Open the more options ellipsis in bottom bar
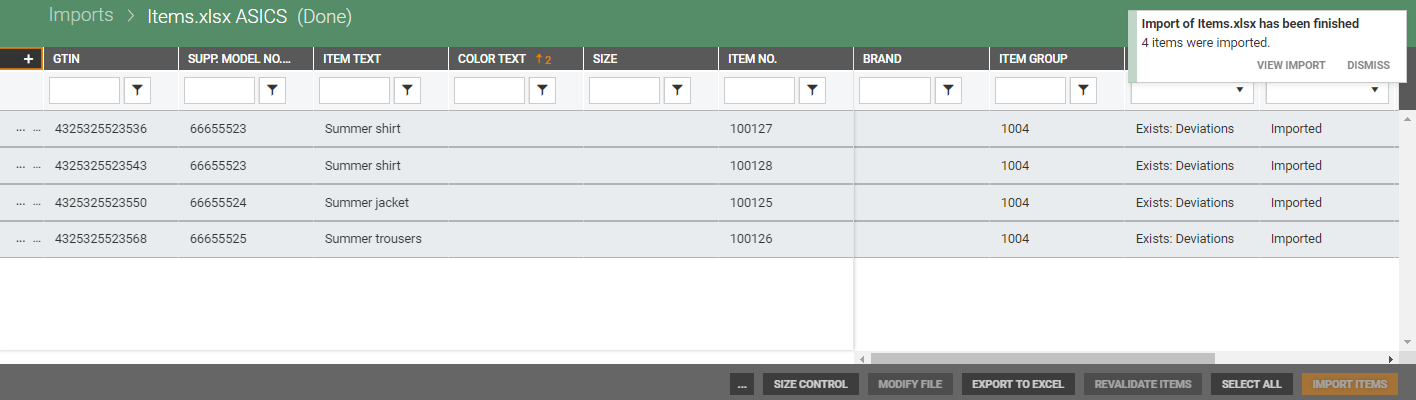Image resolution: width=1416 pixels, height=400 pixels. pos(742,384)
